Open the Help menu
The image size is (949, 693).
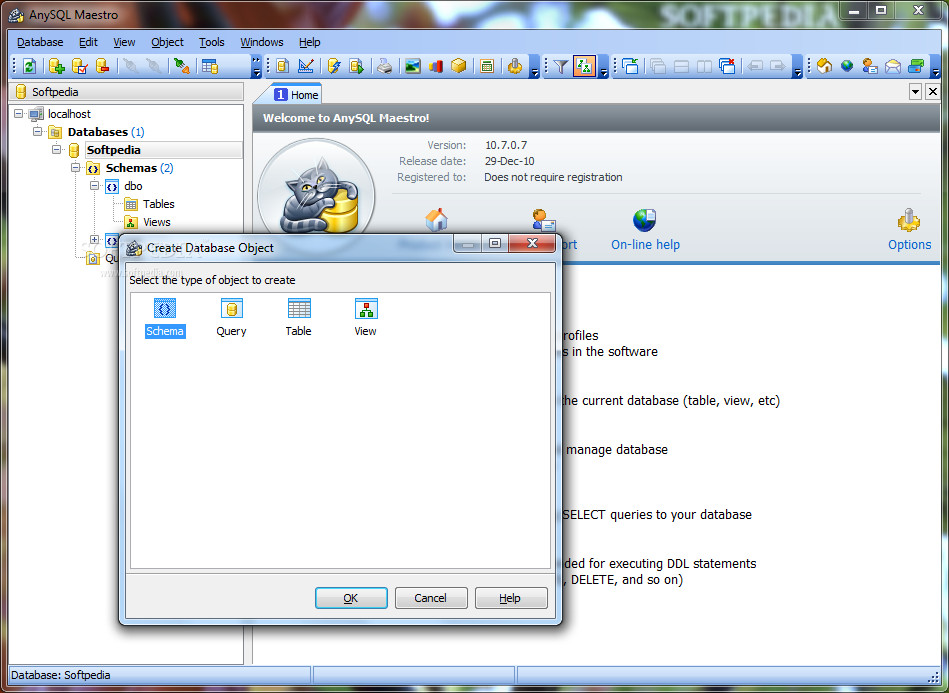point(309,42)
